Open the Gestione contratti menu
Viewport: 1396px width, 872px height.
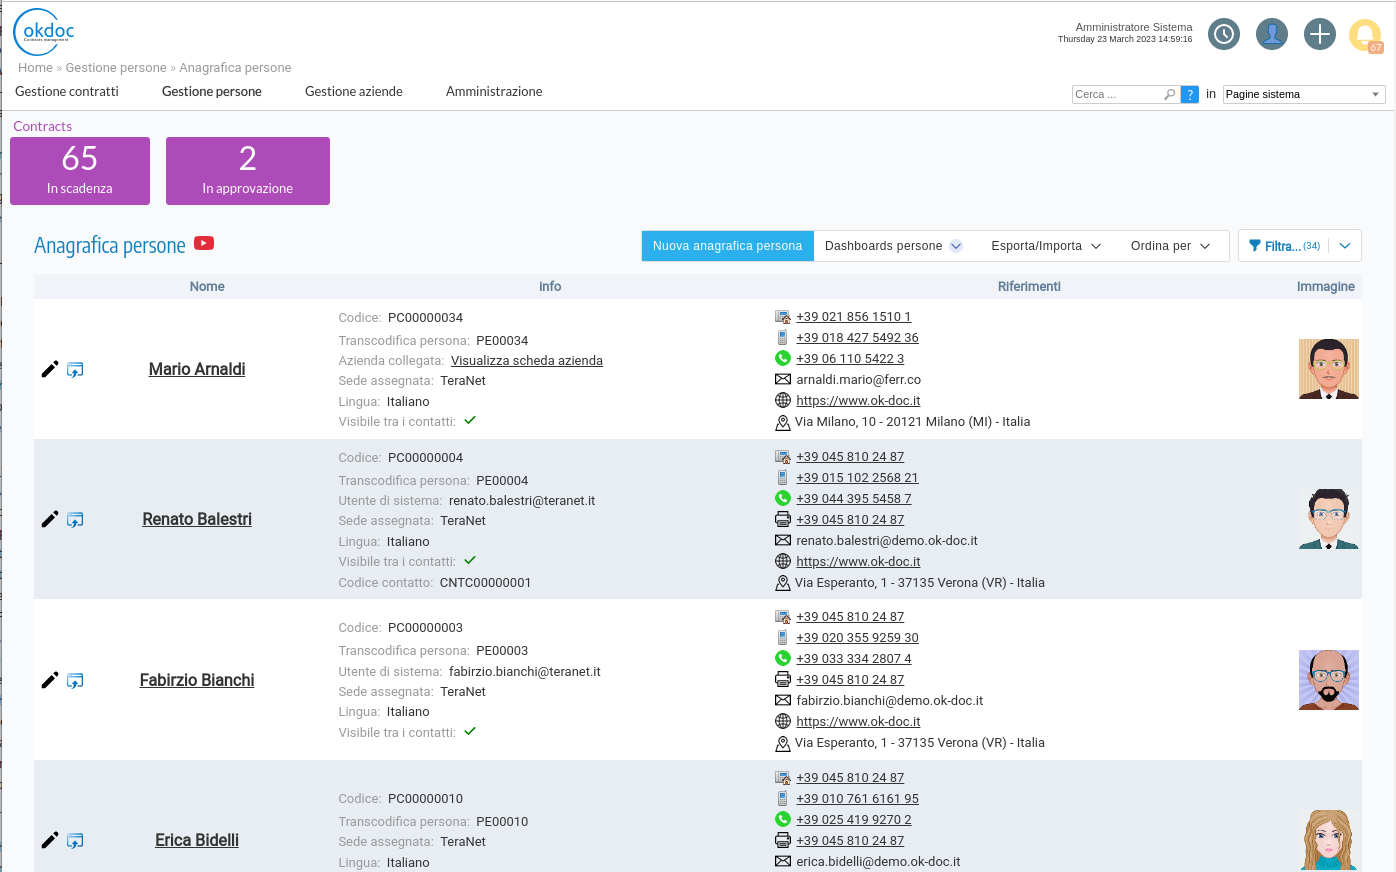(x=66, y=91)
